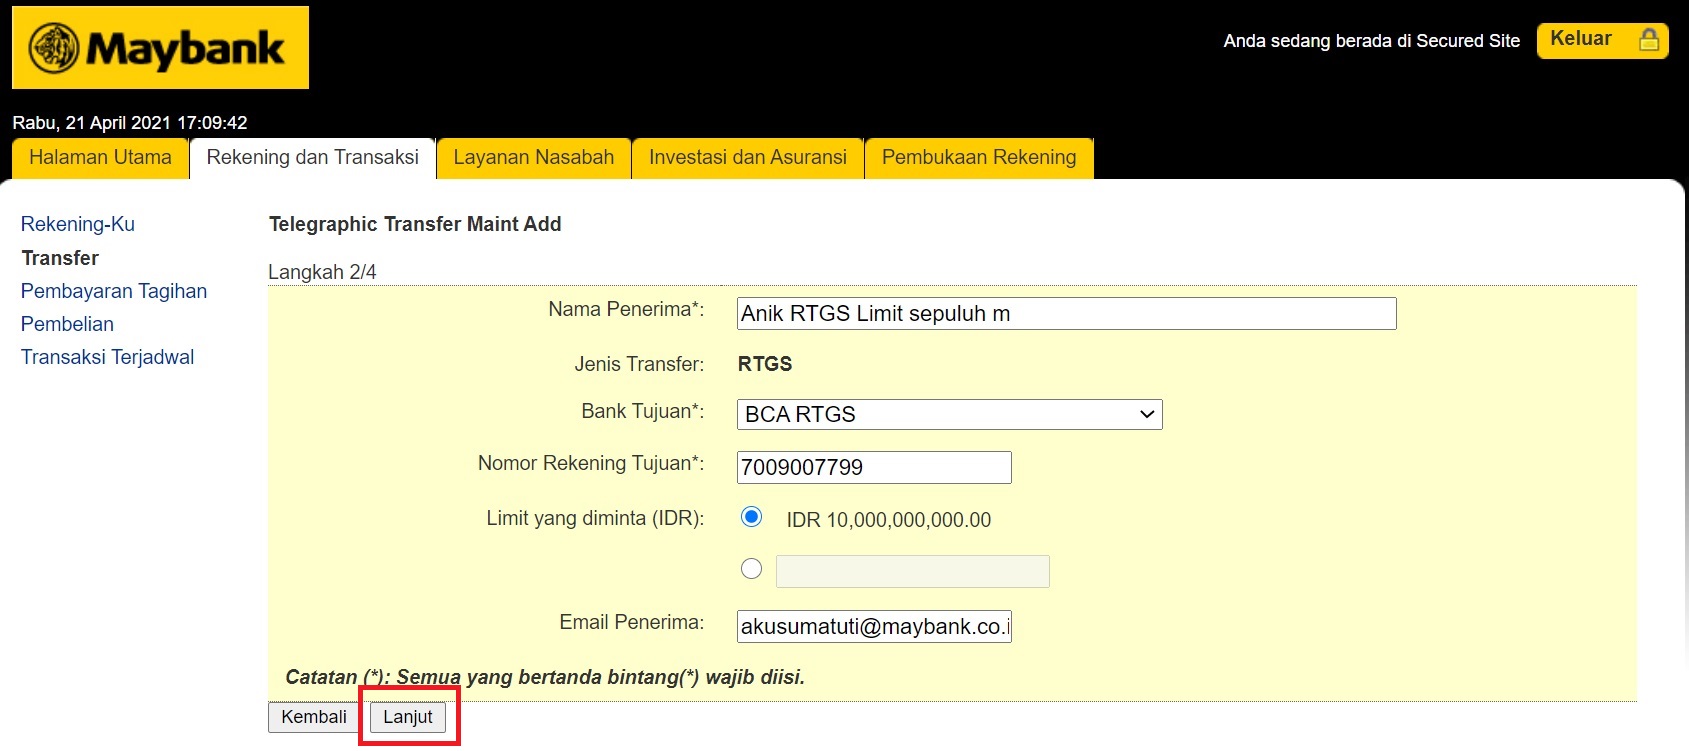Log out with the Keluar button
The width and height of the screenshot is (1689, 751).
pos(1581,40)
